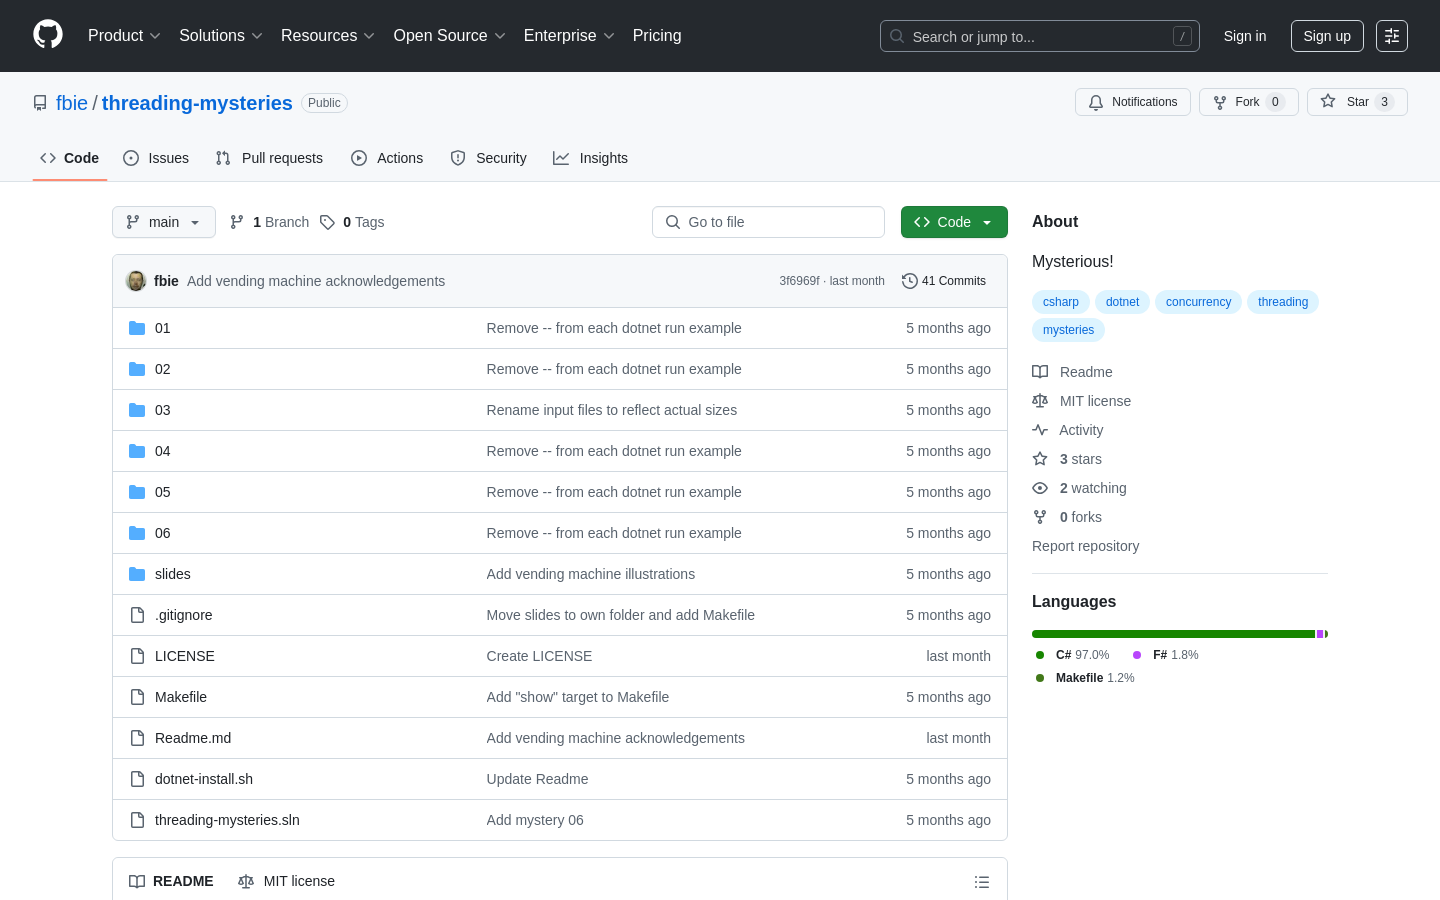This screenshot has height=900, width=1440.
Task: Open the Readme.md file
Action: tap(193, 738)
